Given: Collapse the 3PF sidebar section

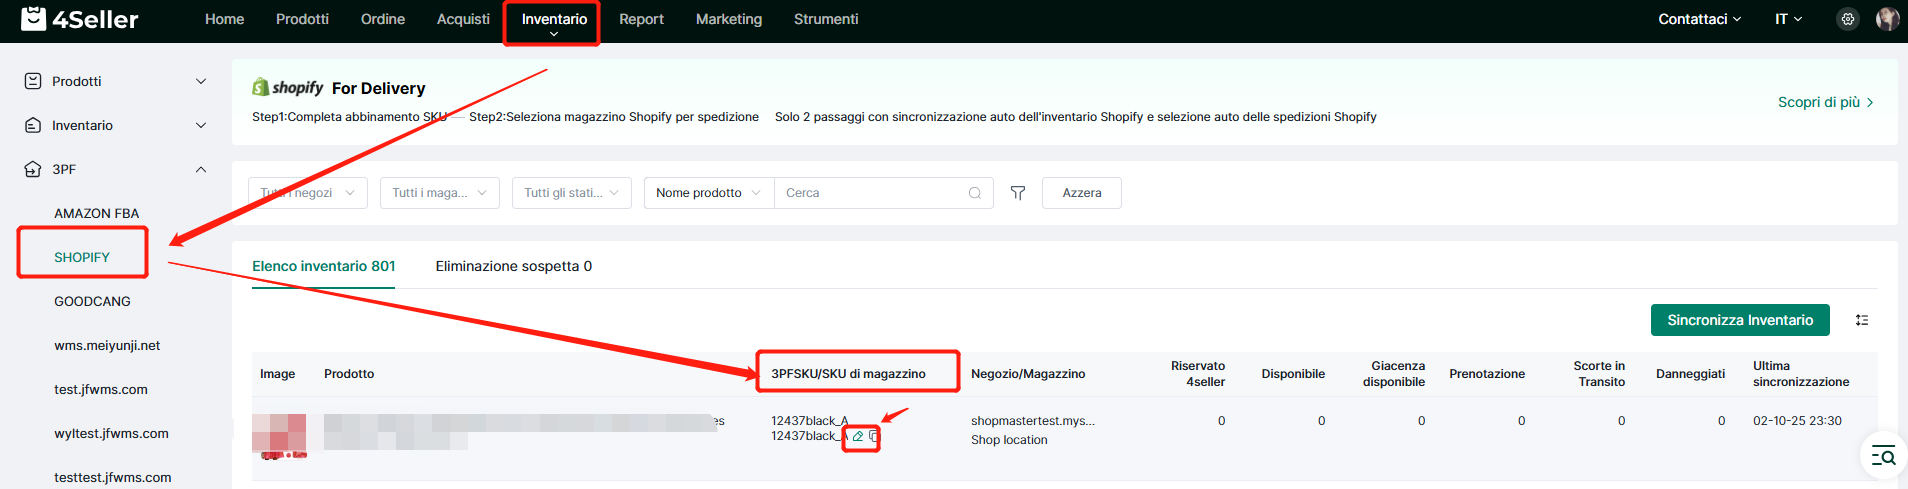Looking at the screenshot, I should (x=201, y=169).
